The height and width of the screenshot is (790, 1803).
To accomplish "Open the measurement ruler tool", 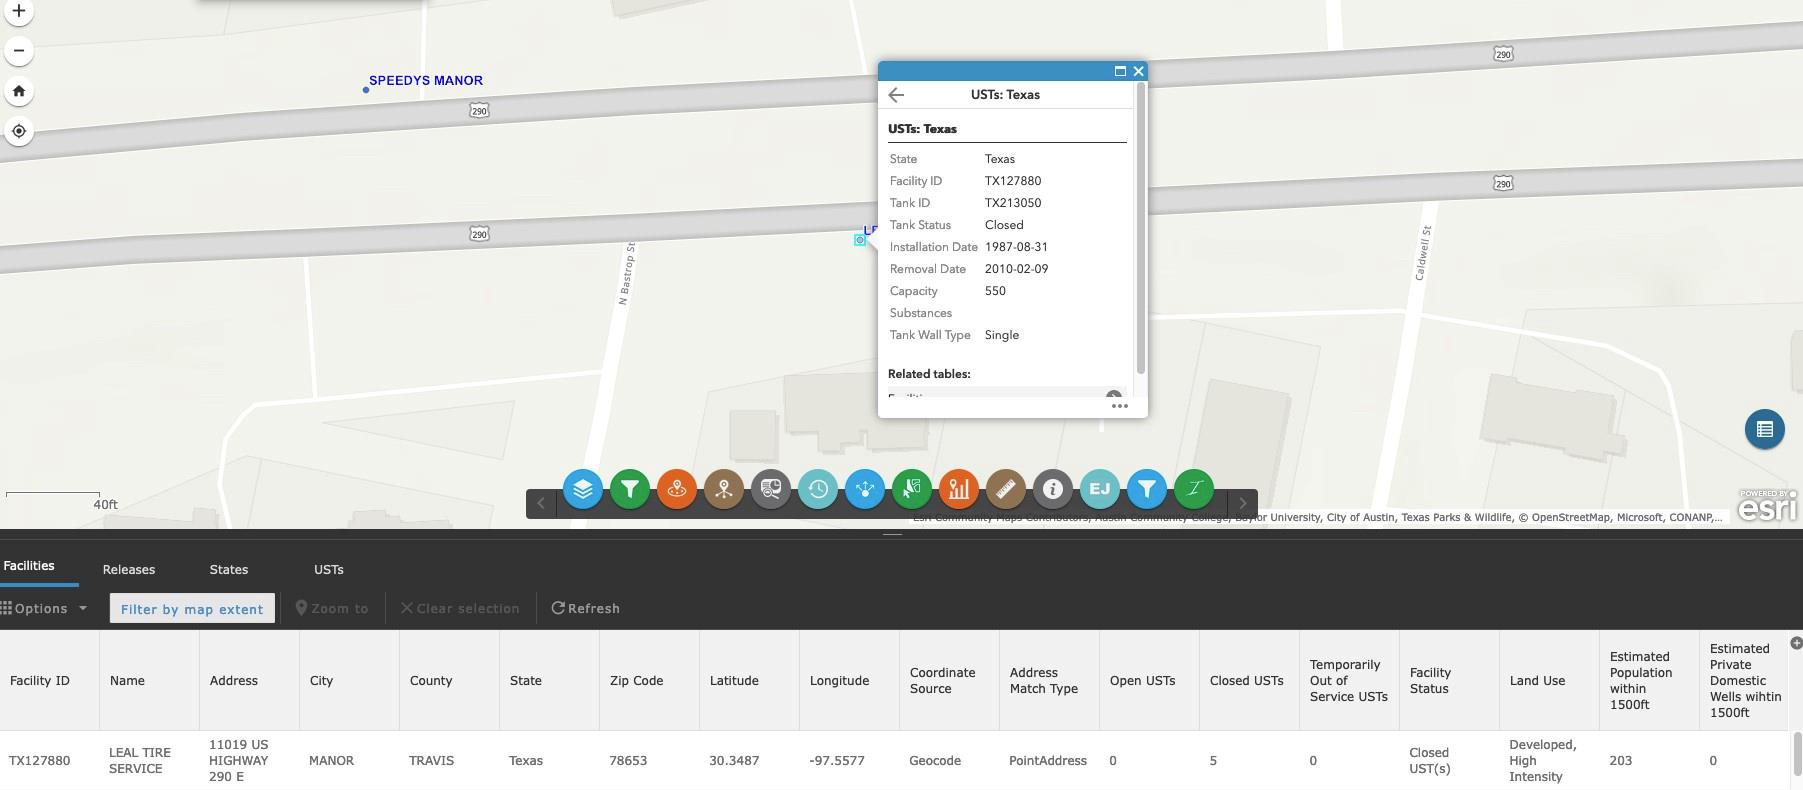I will coord(1005,489).
